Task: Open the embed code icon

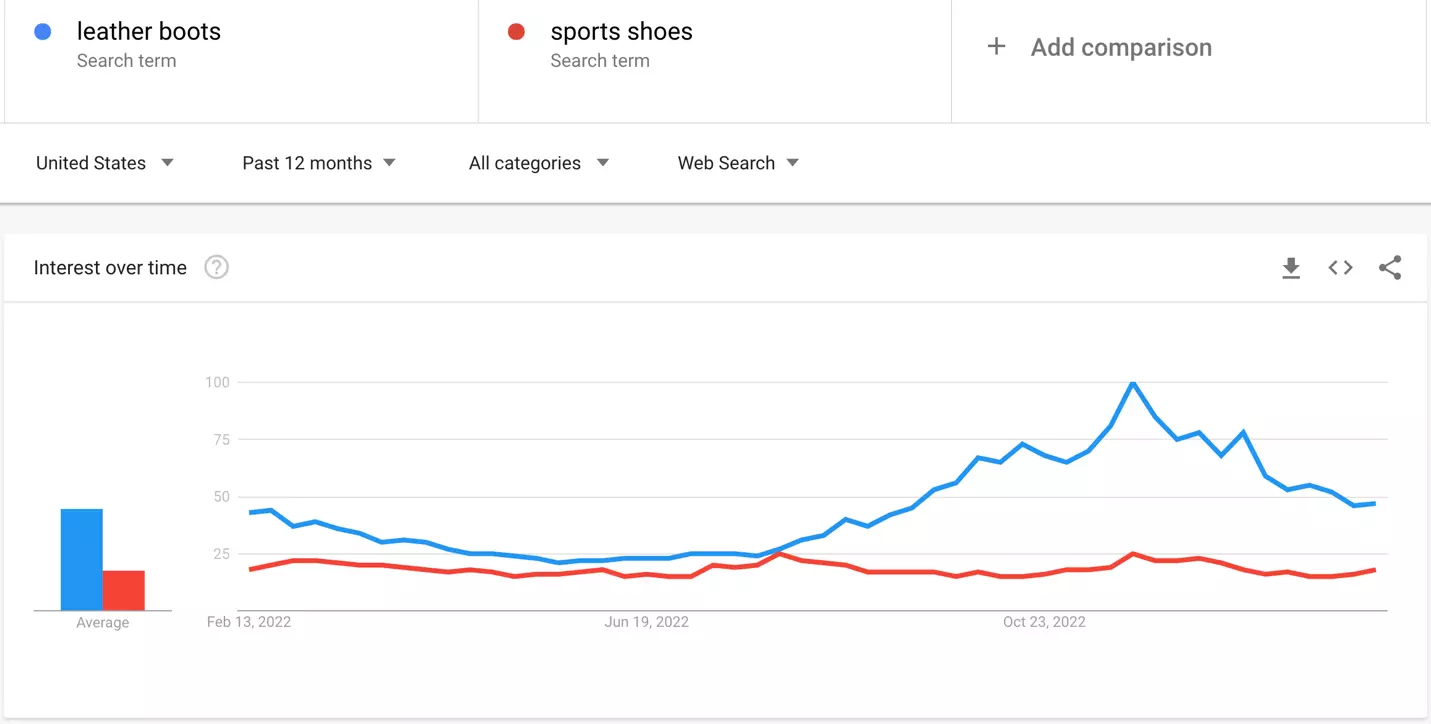Action: click(x=1340, y=268)
